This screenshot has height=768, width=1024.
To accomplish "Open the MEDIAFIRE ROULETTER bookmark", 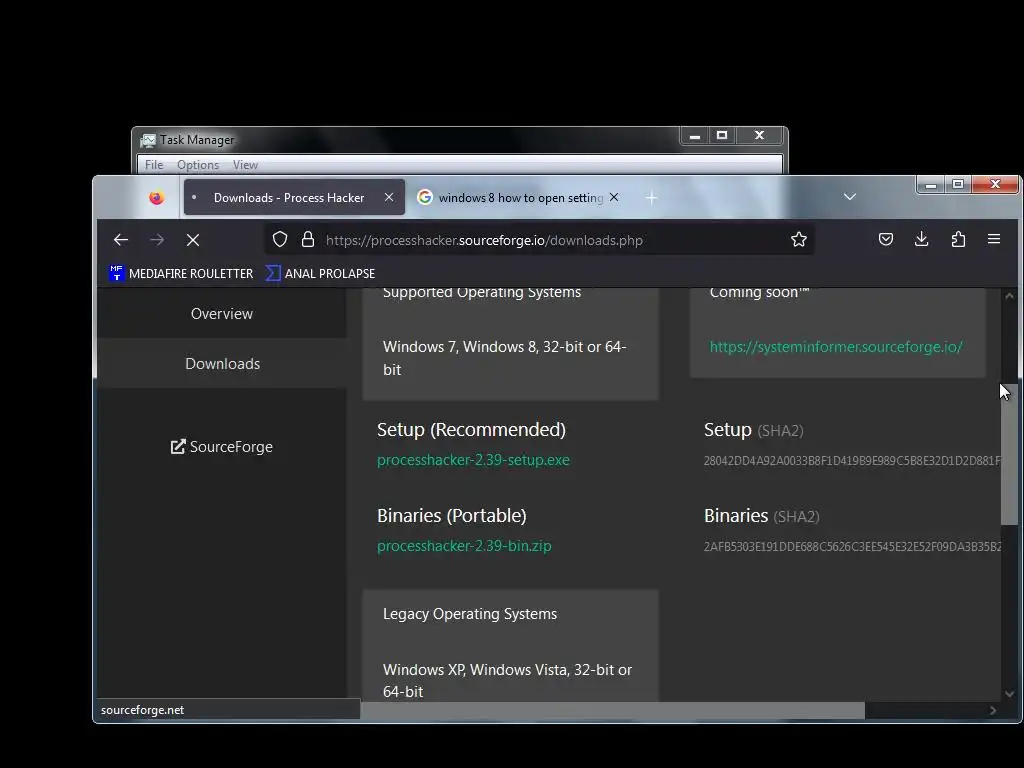I will [181, 274].
